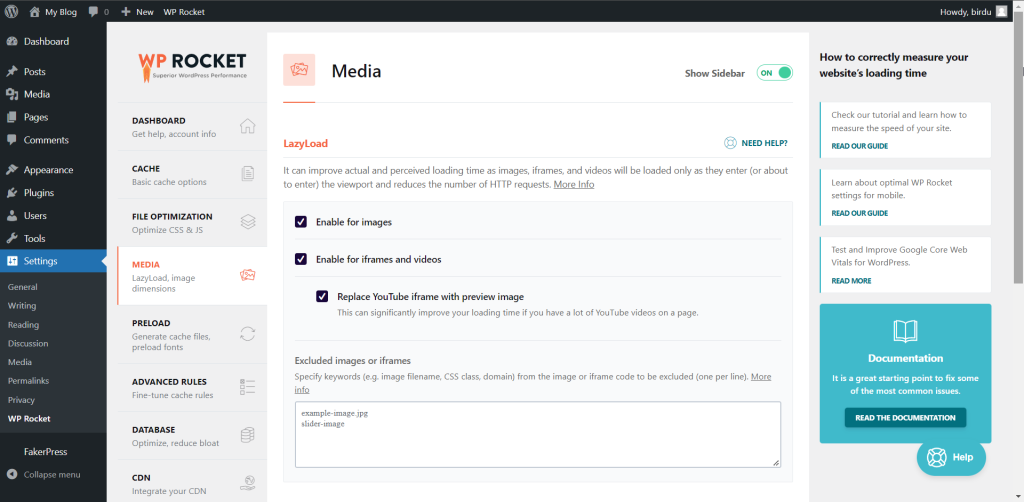Click the globe-hand icon beside CDN
The height and width of the screenshot is (502, 1024).
248,482
